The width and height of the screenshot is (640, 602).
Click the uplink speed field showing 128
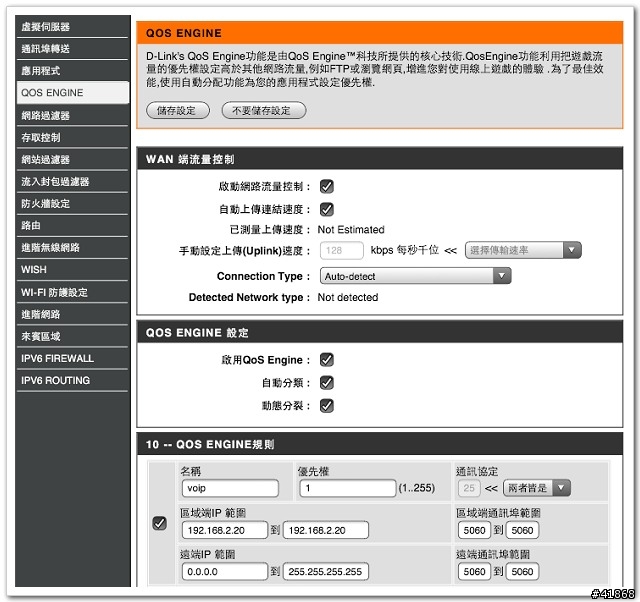pos(342,250)
